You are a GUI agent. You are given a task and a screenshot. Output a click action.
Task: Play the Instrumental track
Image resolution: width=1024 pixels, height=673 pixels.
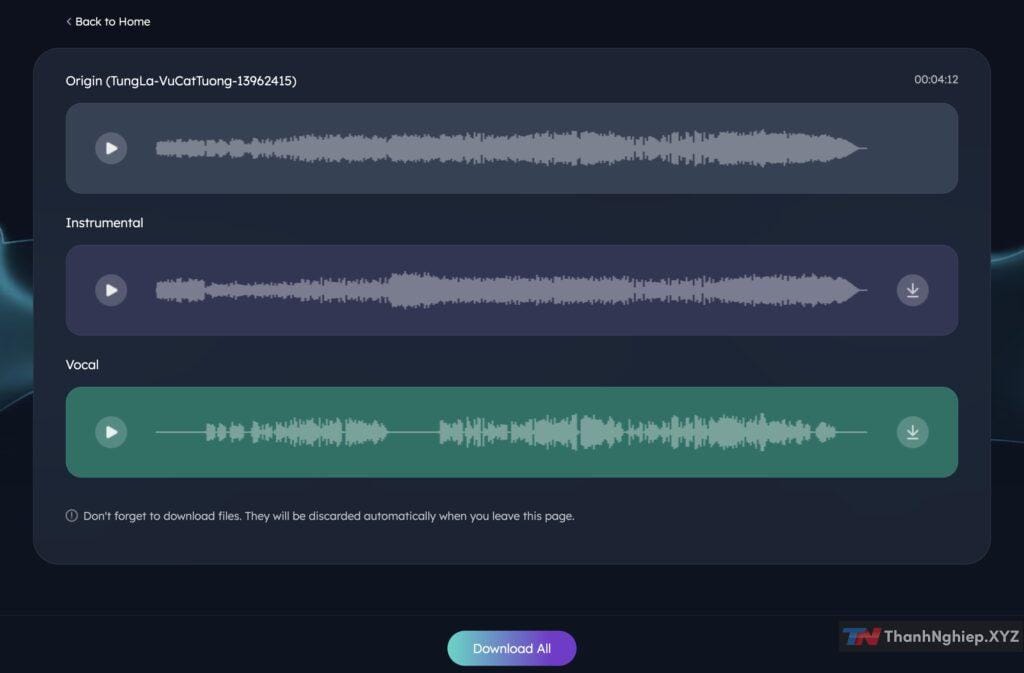click(111, 290)
